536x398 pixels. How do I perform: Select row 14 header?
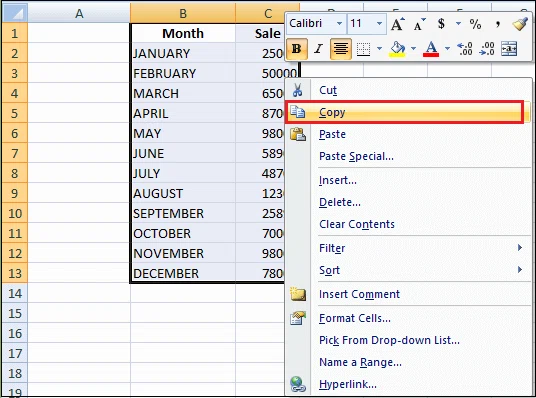point(15,293)
